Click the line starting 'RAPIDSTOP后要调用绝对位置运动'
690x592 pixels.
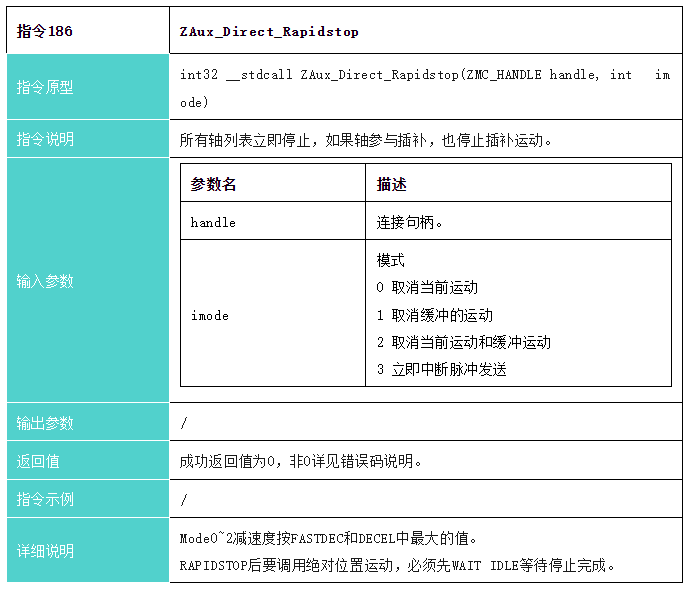[397, 565]
